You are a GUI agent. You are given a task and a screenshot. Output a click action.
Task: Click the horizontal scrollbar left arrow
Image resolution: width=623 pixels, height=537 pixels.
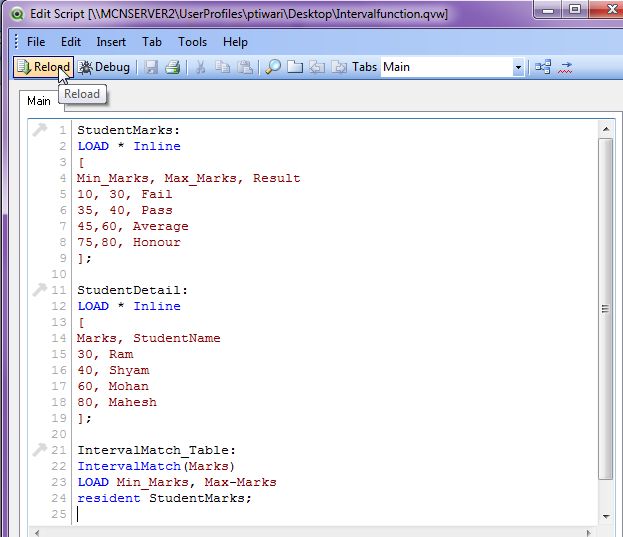(37, 533)
